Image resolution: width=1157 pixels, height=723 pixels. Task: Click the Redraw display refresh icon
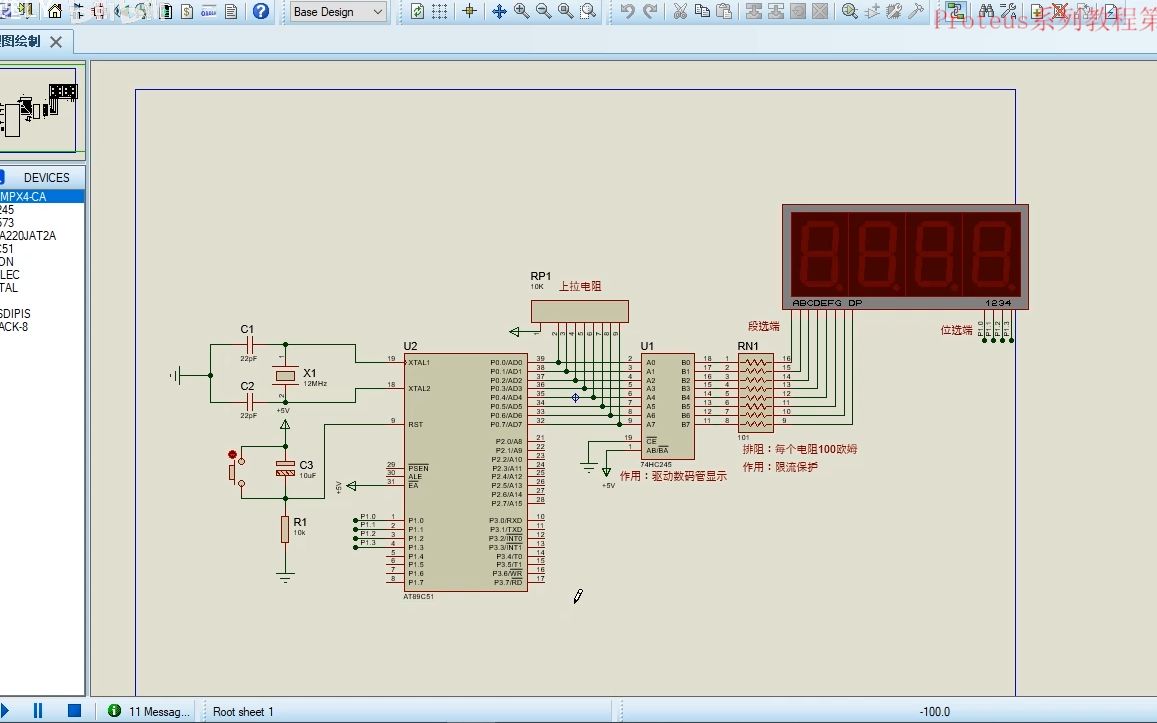(417, 12)
